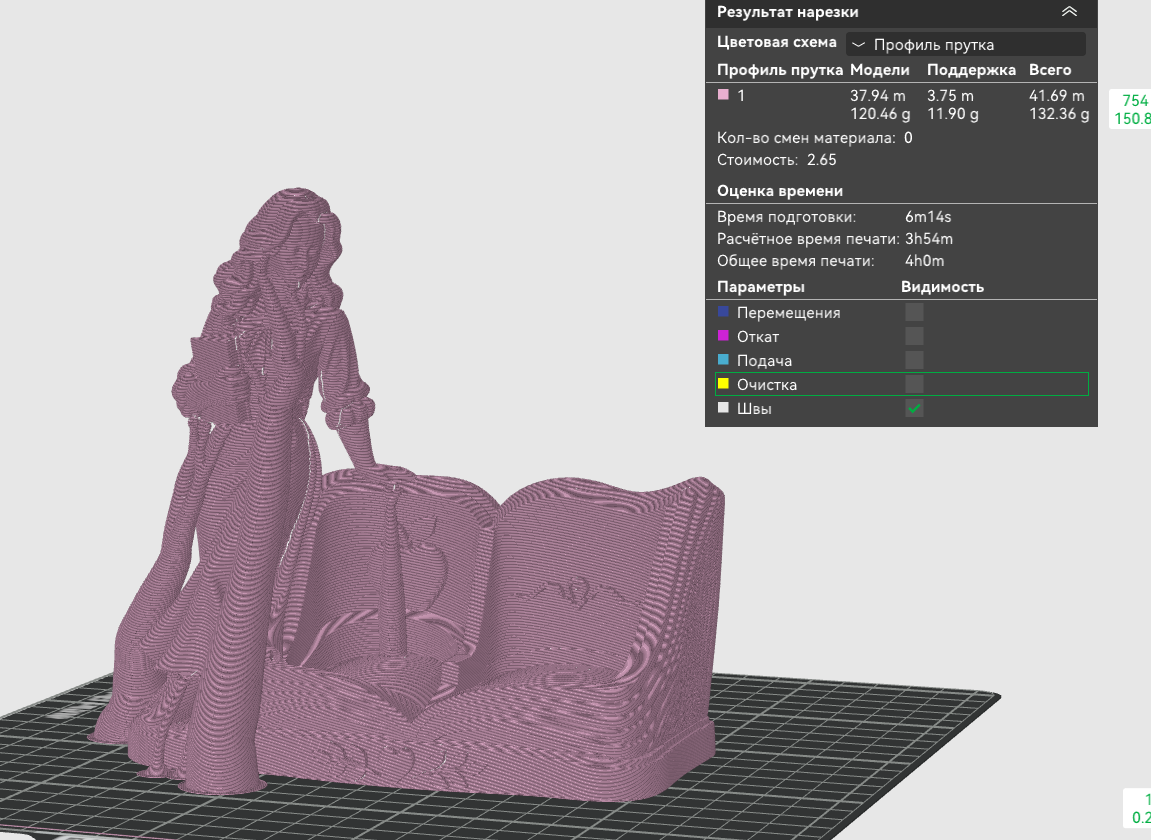The image size is (1151, 840).
Task: Click the blue Перемещения color square
Action: tap(723, 312)
